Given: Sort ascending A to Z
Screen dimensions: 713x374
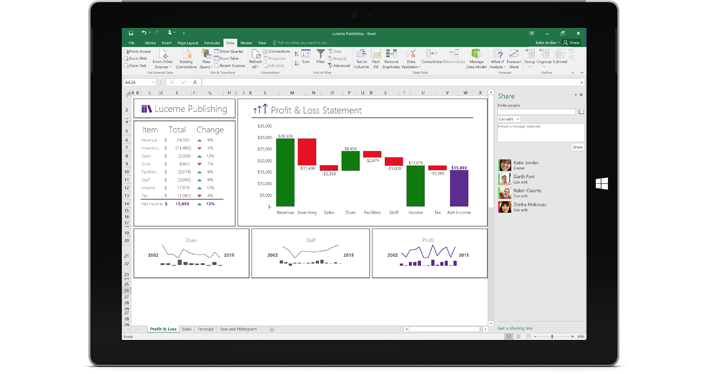Looking at the screenshot, I should tap(296, 54).
